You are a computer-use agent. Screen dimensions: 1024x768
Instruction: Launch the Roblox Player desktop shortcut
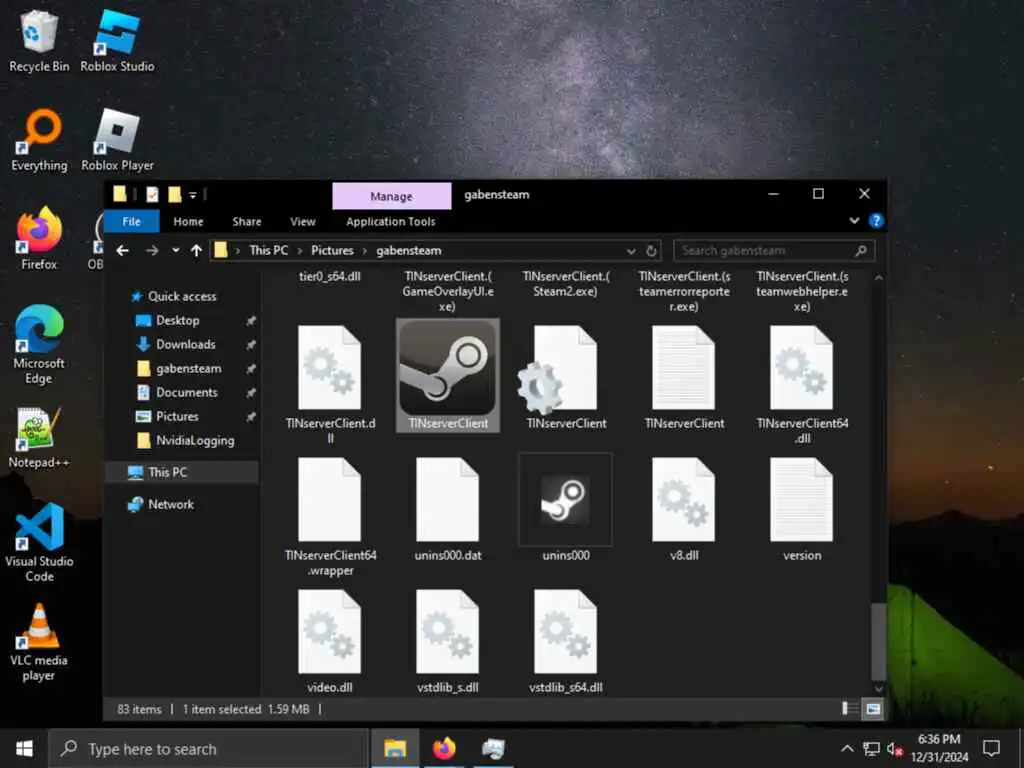pos(118,140)
